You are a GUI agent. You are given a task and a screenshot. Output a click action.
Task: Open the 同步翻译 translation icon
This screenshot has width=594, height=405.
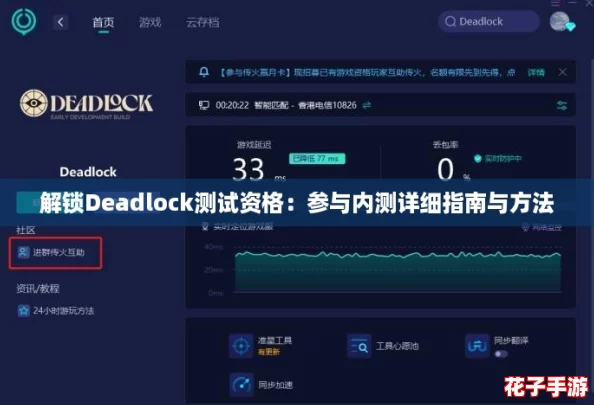(477, 346)
